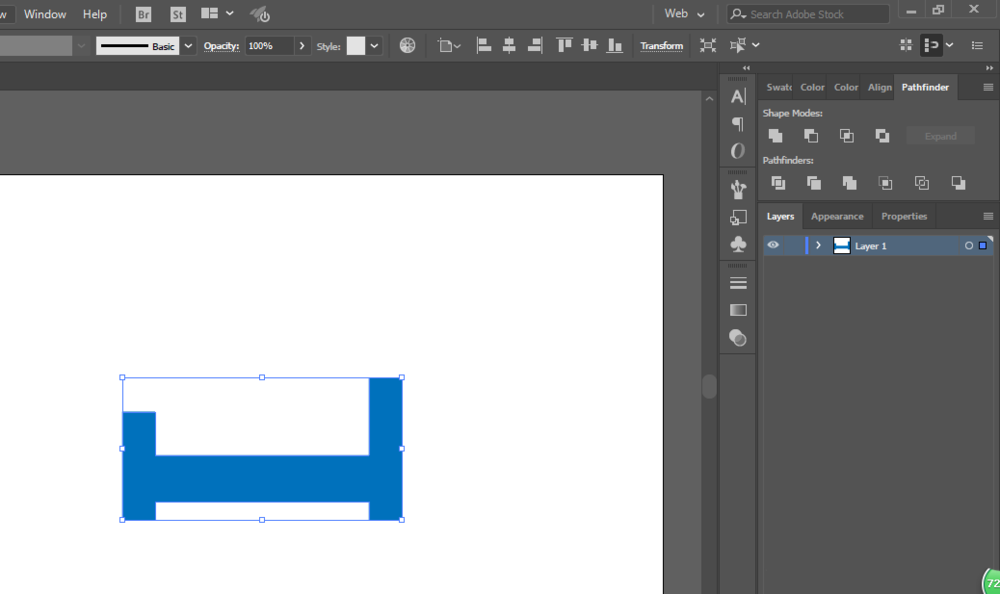Viewport: 1000px width, 594px height.
Task: Open the Brushes panel icon
Action: click(x=738, y=189)
